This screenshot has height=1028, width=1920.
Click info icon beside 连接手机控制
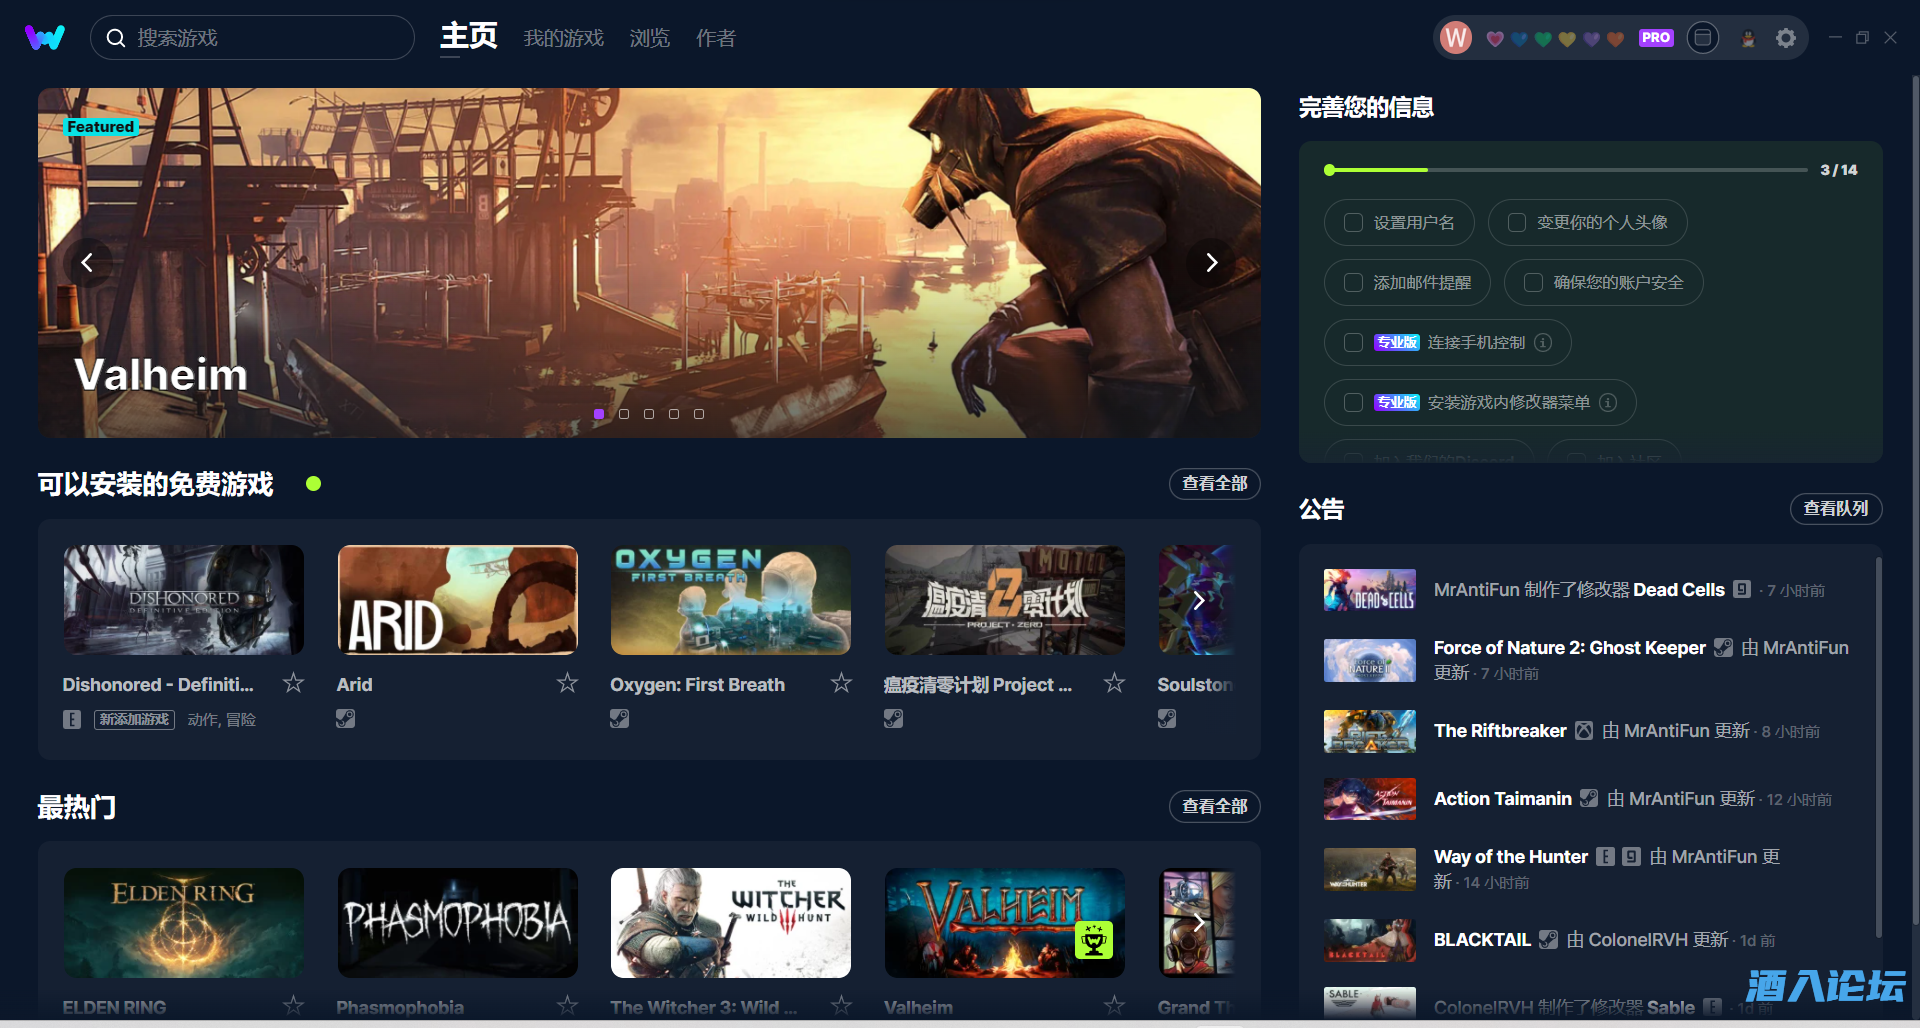click(x=1543, y=343)
